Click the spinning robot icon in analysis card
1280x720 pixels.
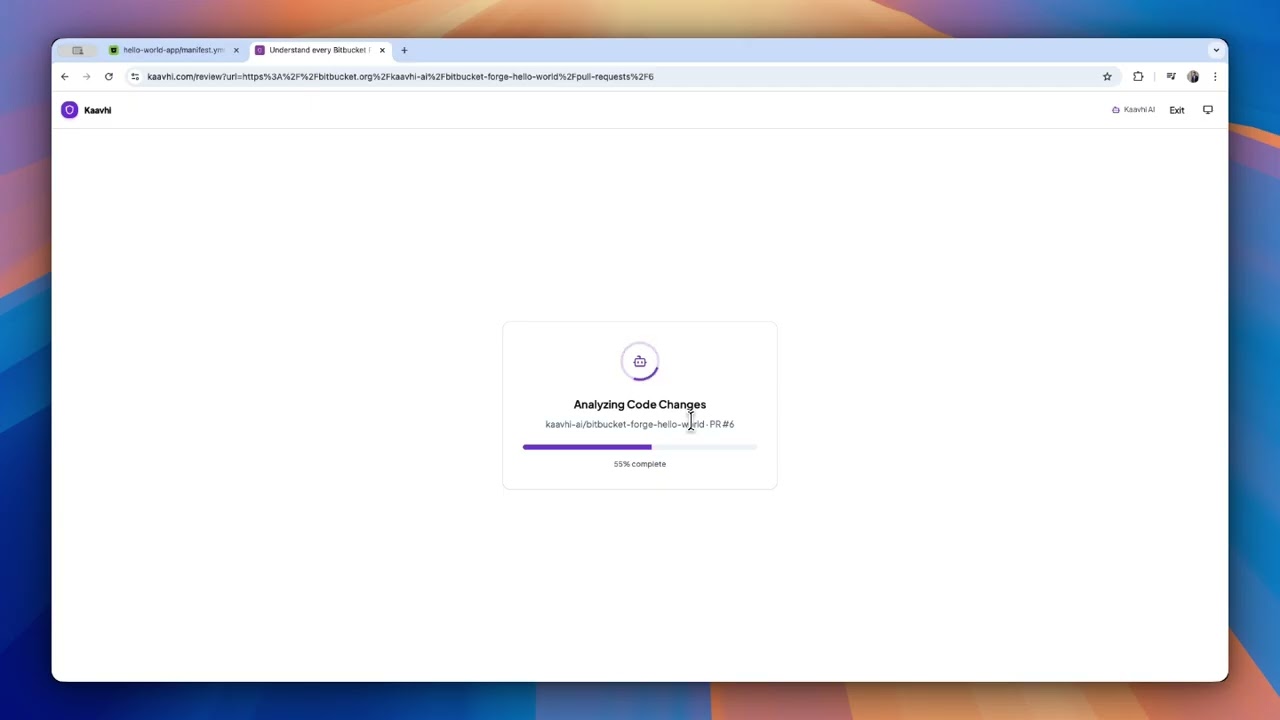tap(640, 362)
